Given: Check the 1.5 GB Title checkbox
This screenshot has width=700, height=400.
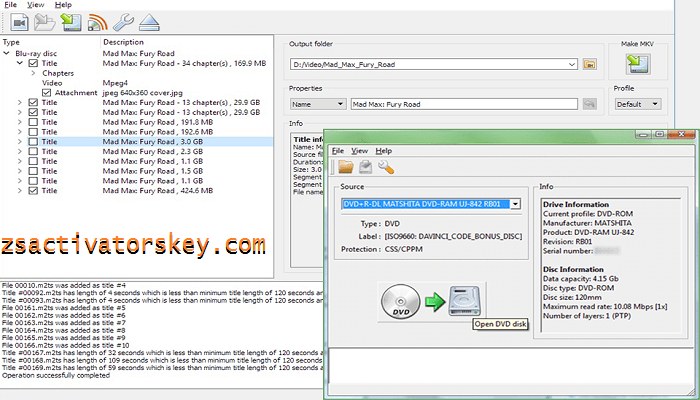Looking at the screenshot, I should click(x=33, y=171).
